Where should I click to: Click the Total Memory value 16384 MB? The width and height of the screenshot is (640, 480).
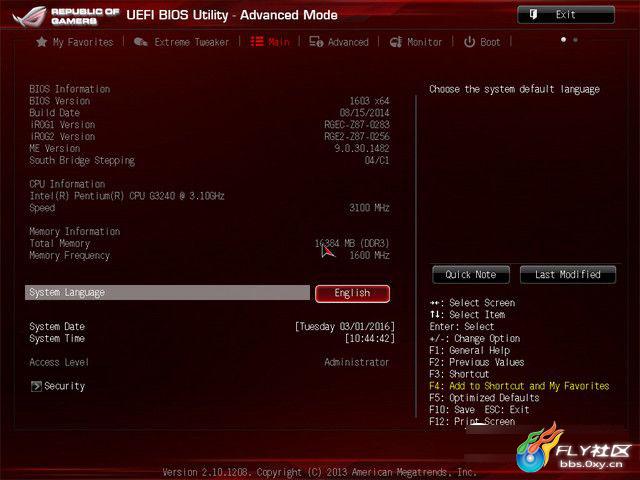[351, 243]
